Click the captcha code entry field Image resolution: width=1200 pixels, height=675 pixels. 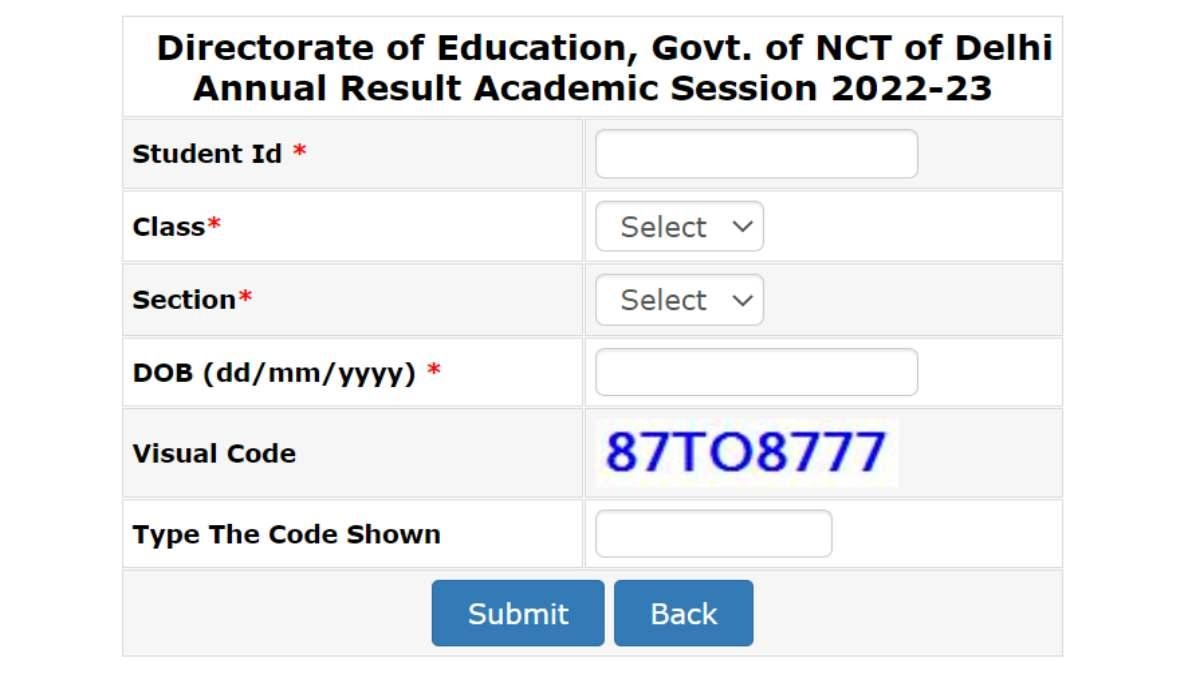(713, 534)
